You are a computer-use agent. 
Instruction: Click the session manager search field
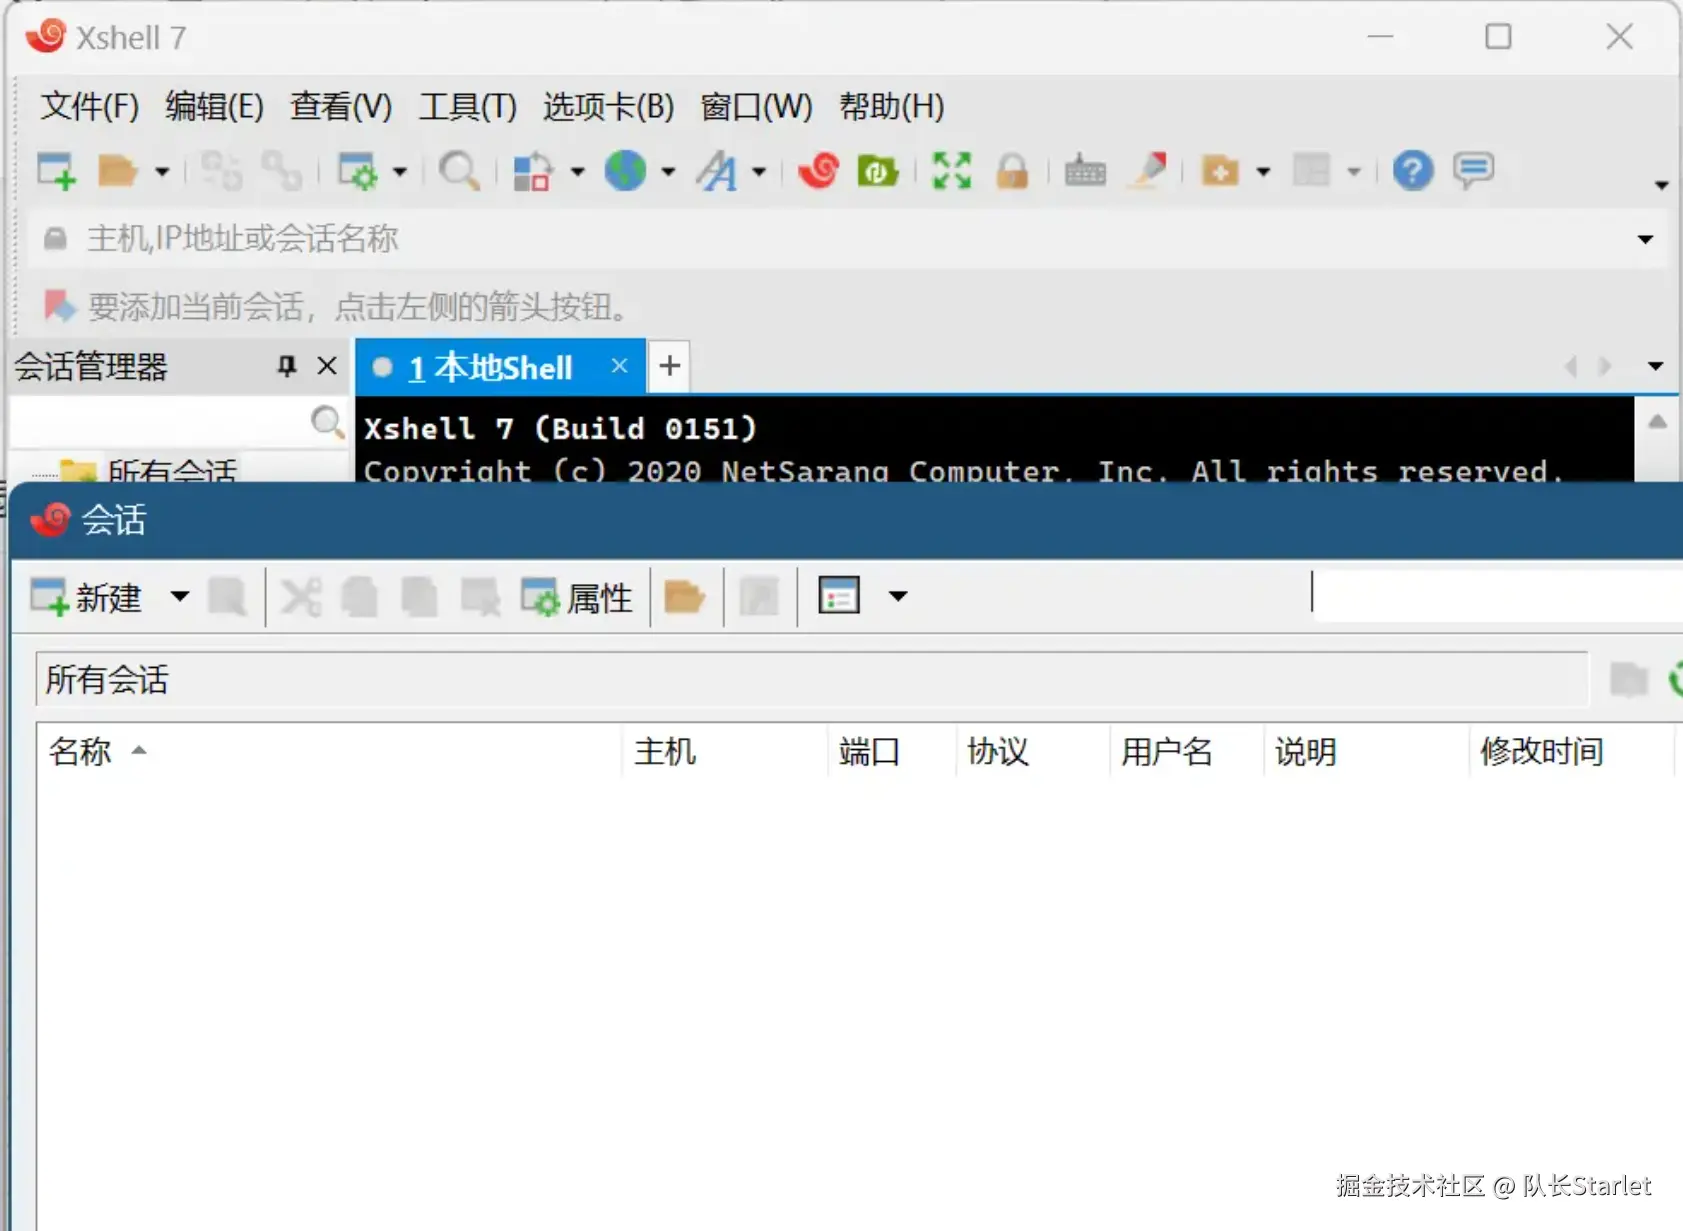click(160, 422)
